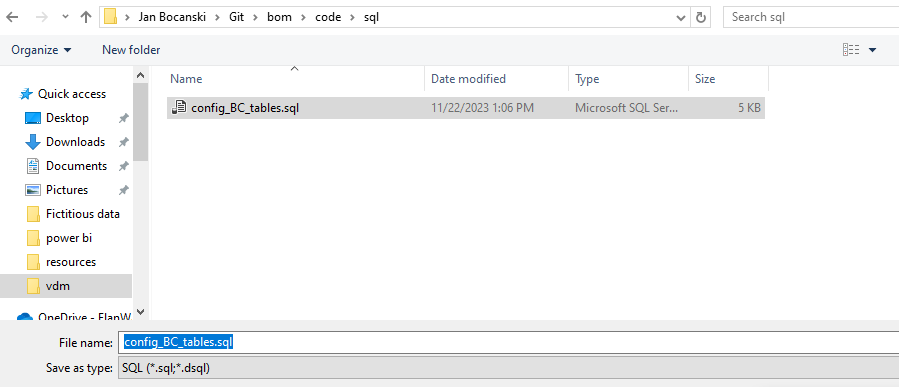Open the recent locations dropdown arrow
This screenshot has height=387, width=899.
(65, 17)
